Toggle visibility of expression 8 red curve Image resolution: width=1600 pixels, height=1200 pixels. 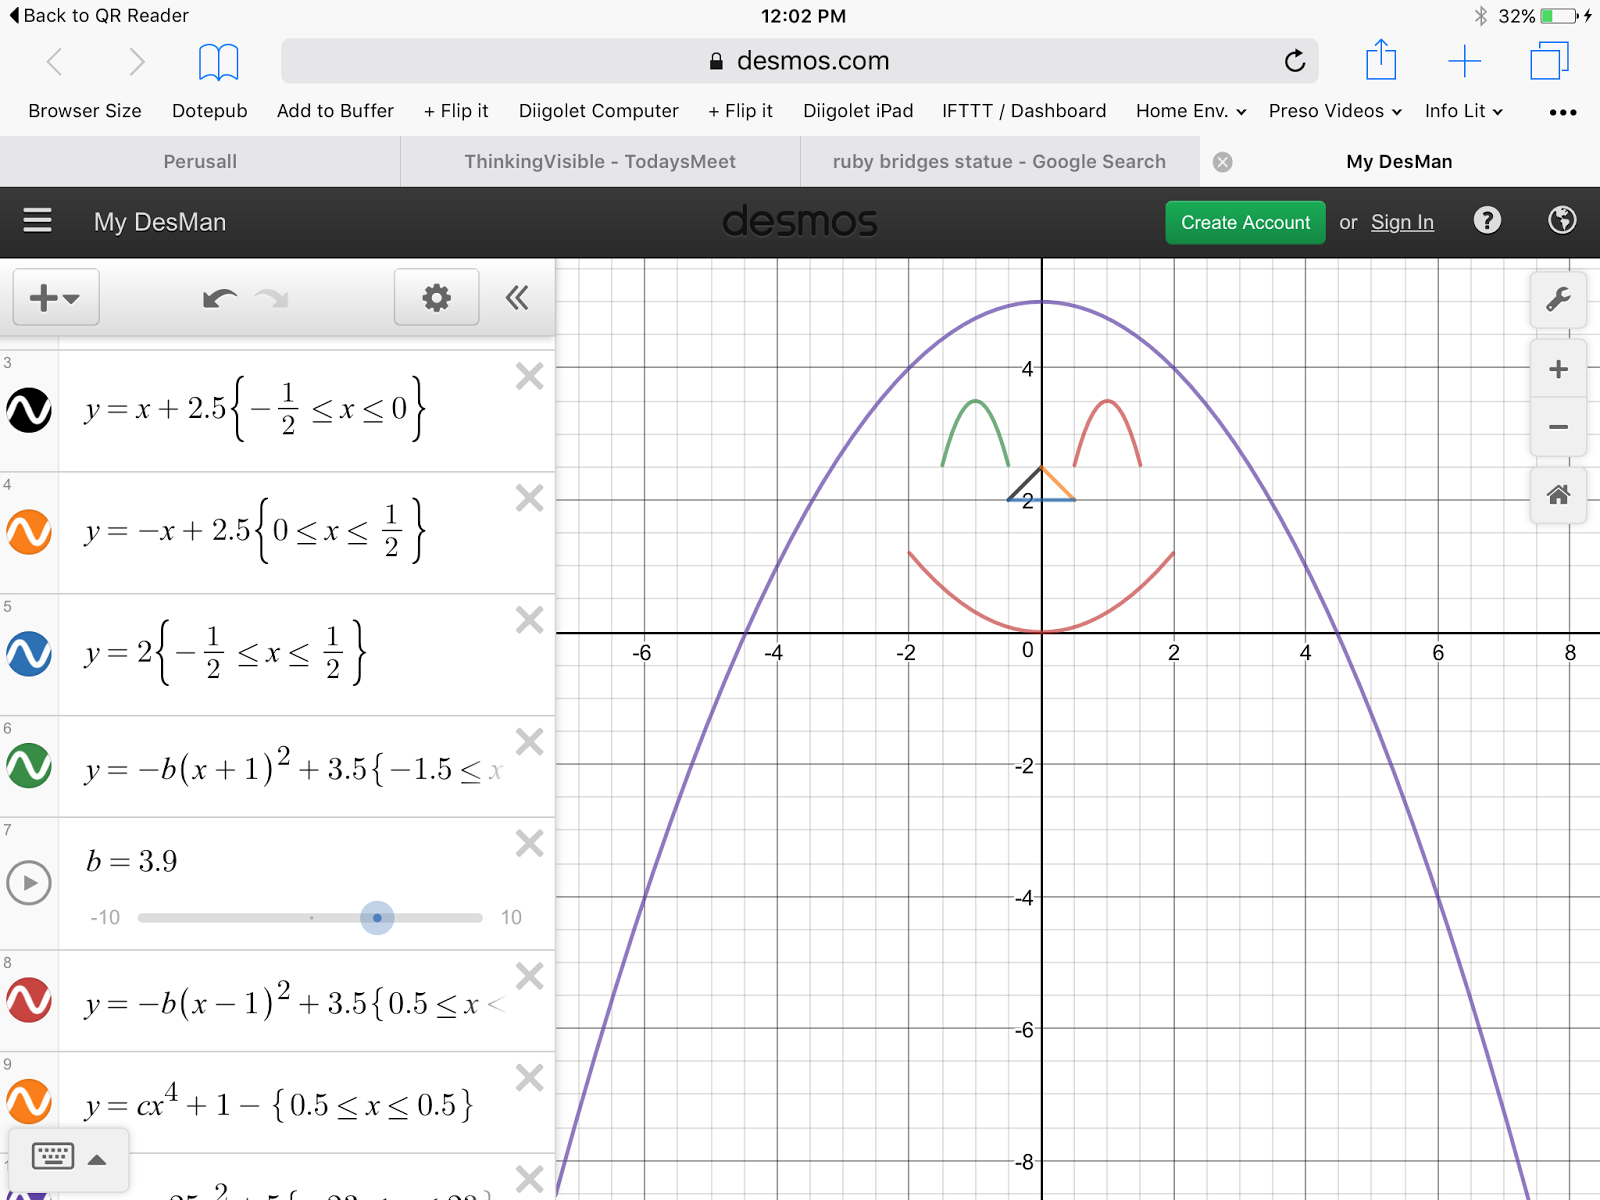(x=29, y=1000)
